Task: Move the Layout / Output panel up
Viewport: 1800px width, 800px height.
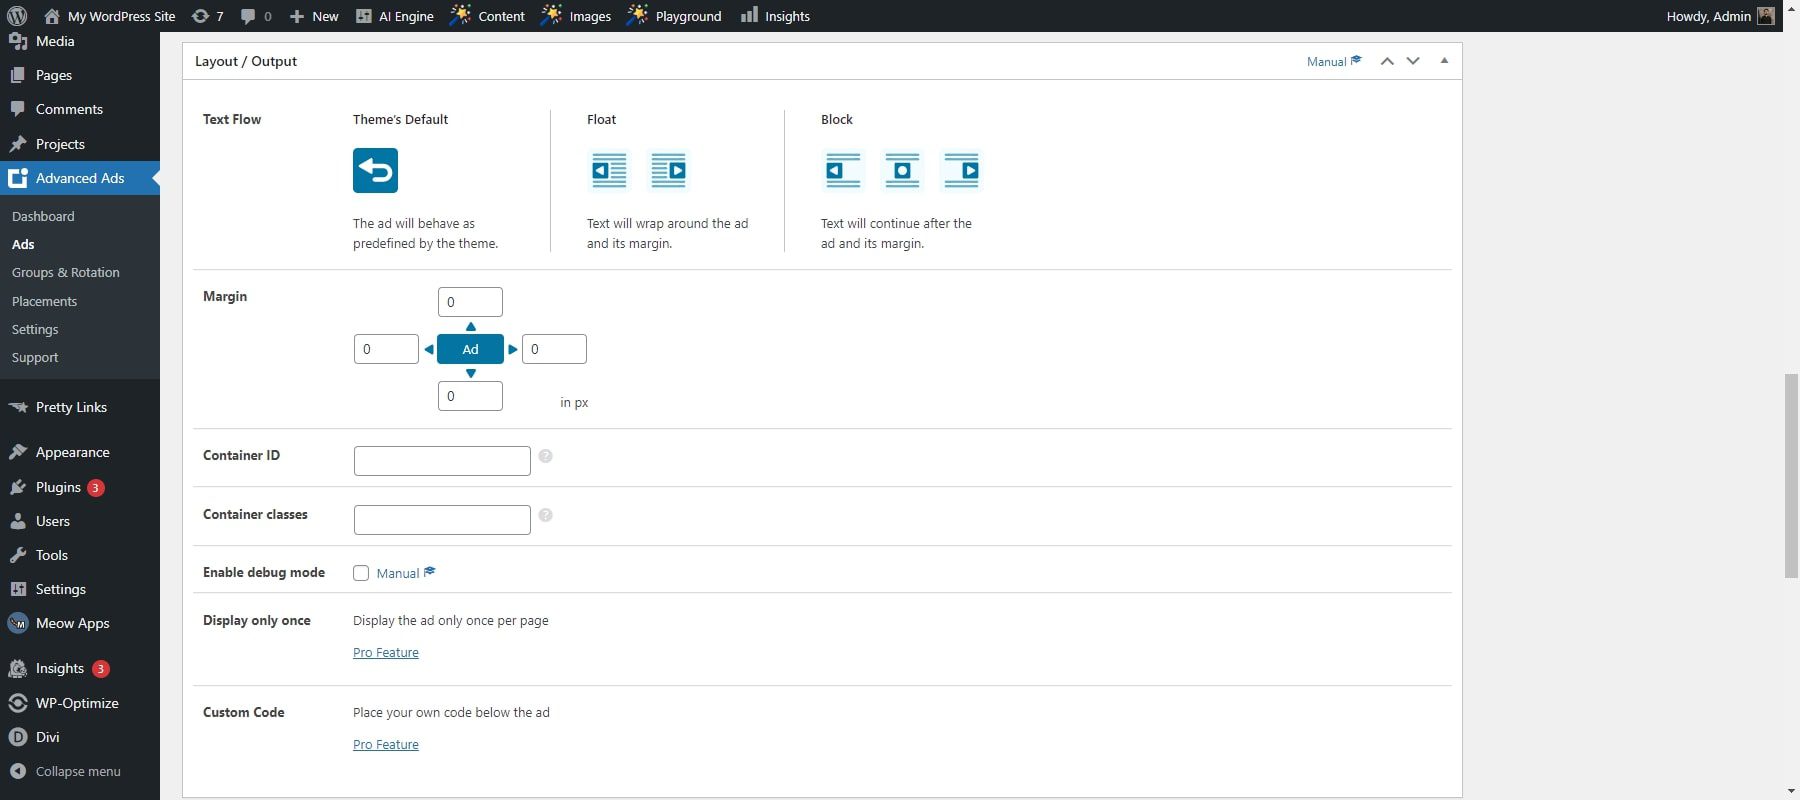Action: pos(1387,61)
